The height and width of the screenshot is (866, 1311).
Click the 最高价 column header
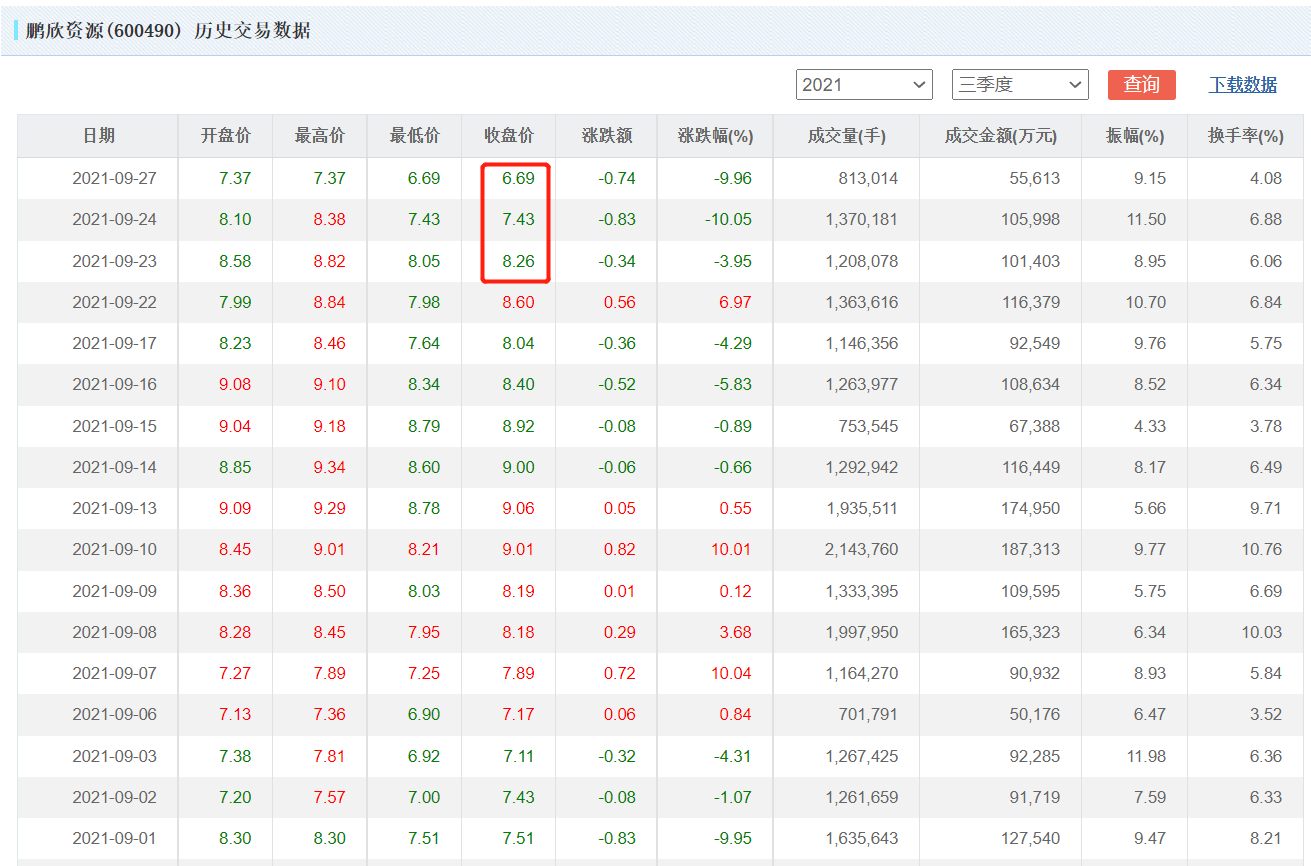(x=319, y=136)
